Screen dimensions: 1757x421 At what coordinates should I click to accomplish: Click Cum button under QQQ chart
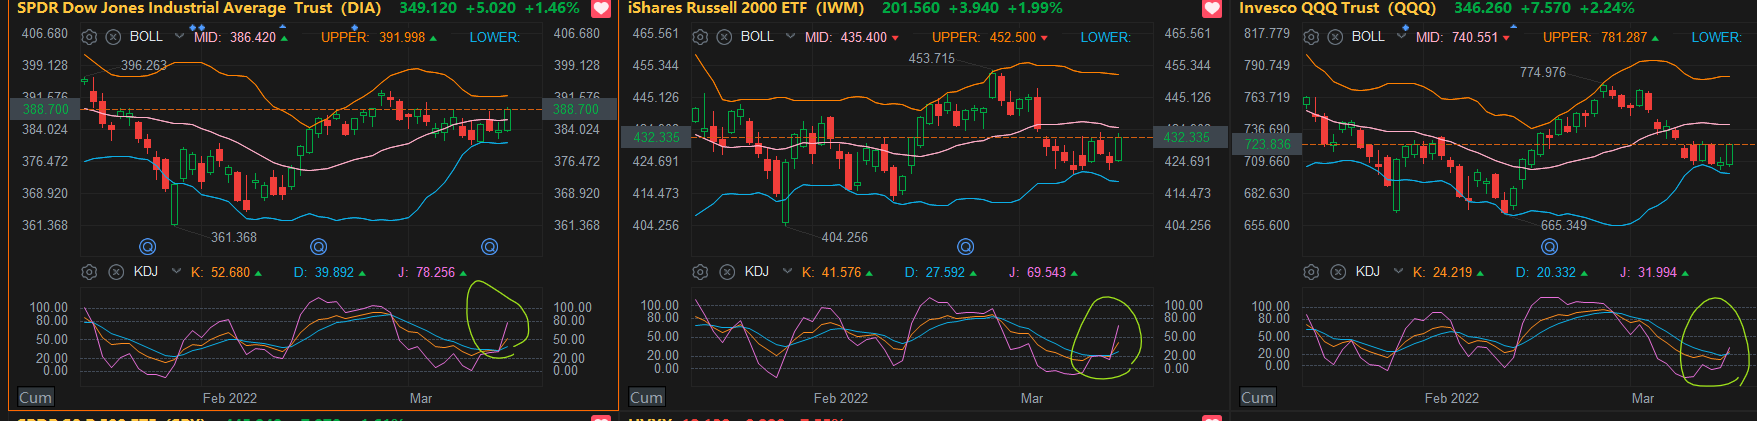click(1257, 397)
